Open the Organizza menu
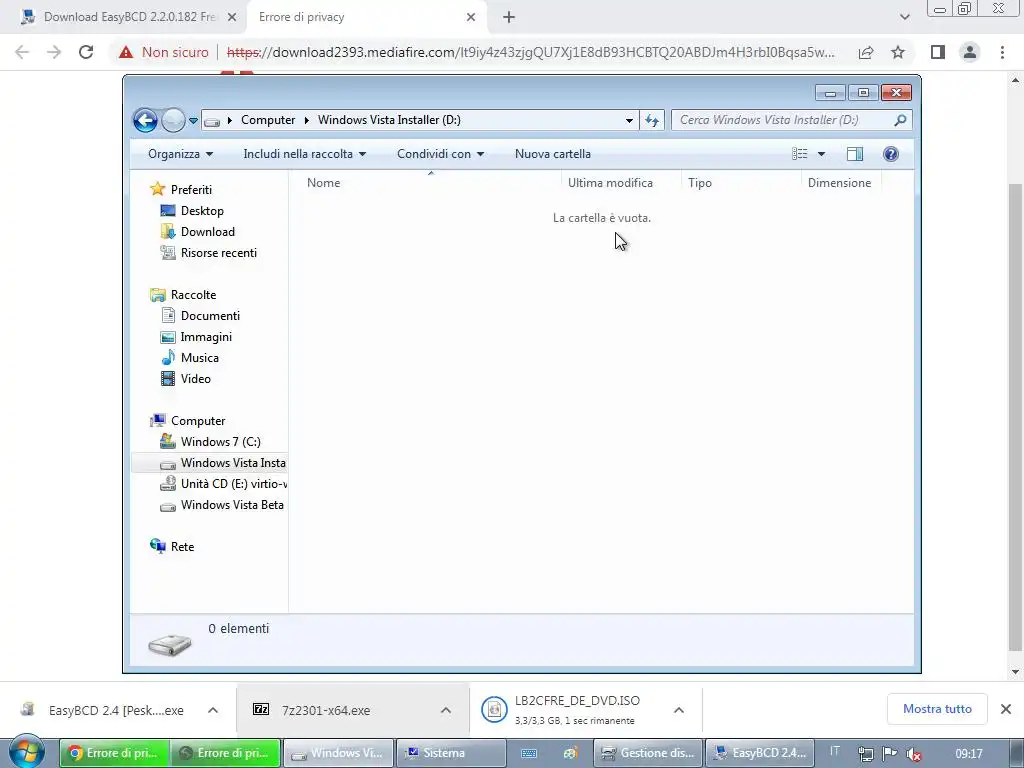Viewport: 1024px width, 768px height. click(180, 154)
